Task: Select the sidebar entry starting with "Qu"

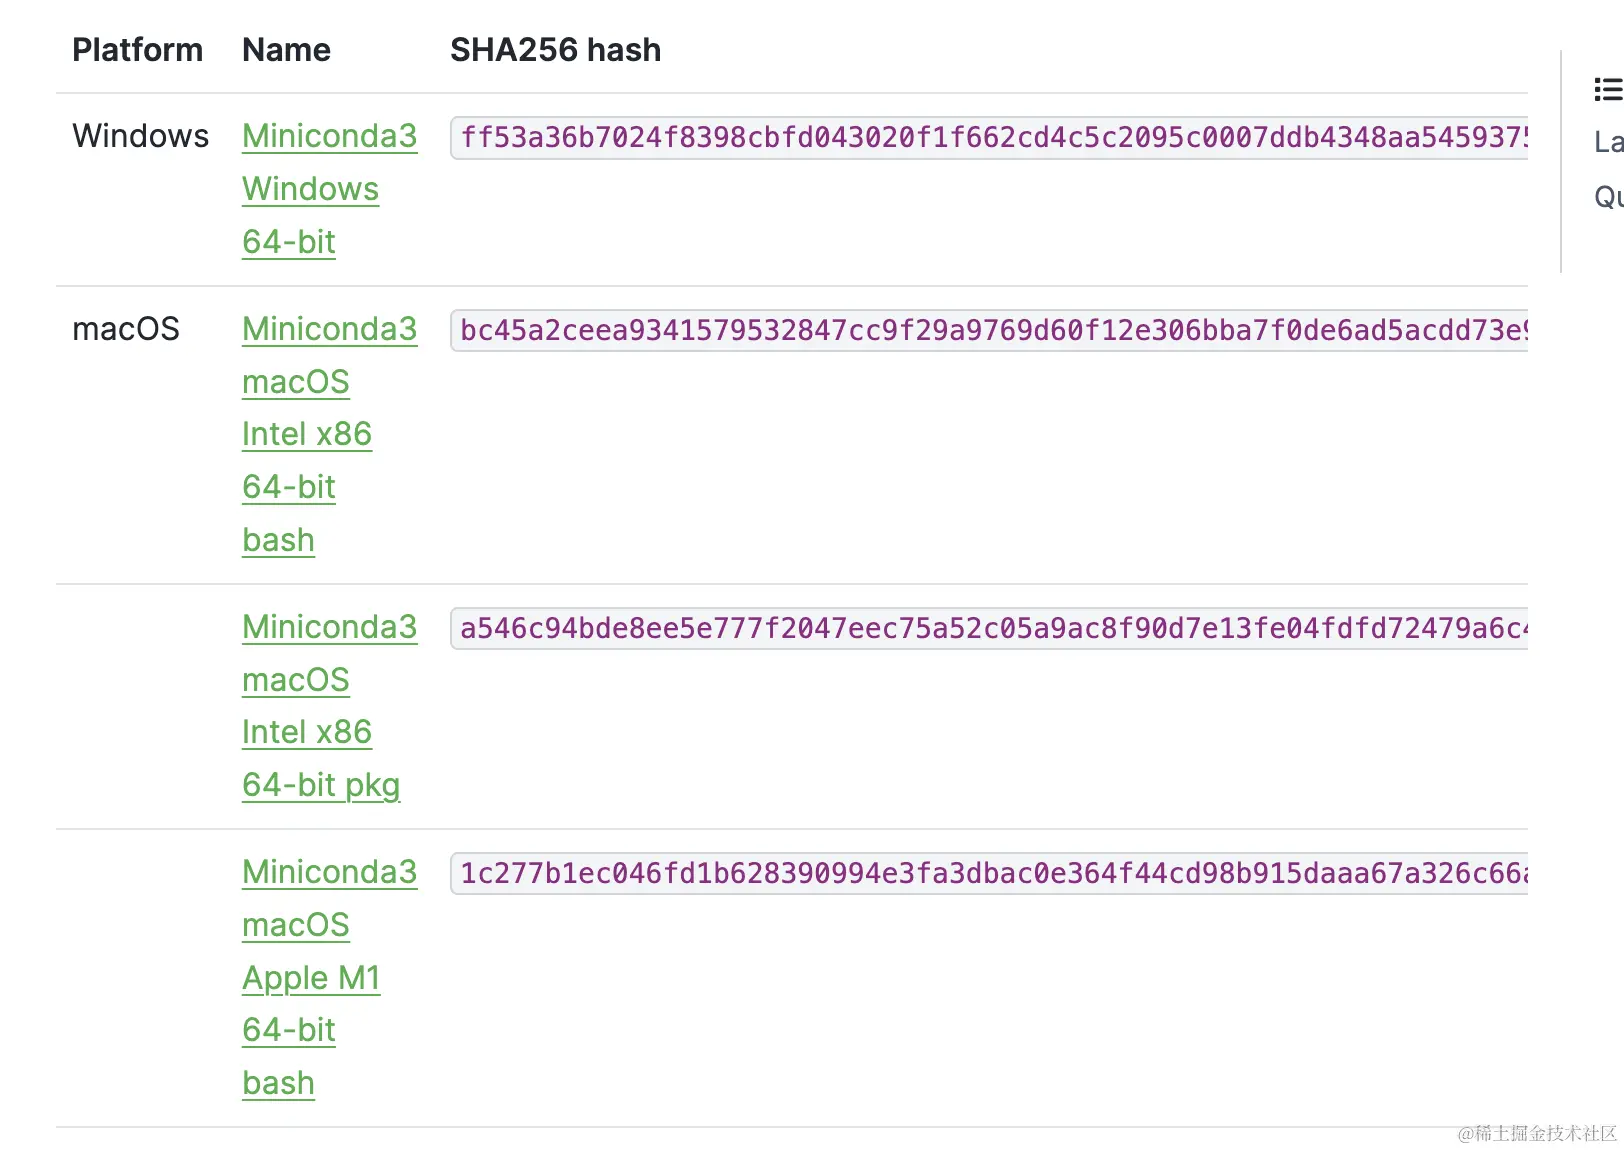Action: point(1607,196)
